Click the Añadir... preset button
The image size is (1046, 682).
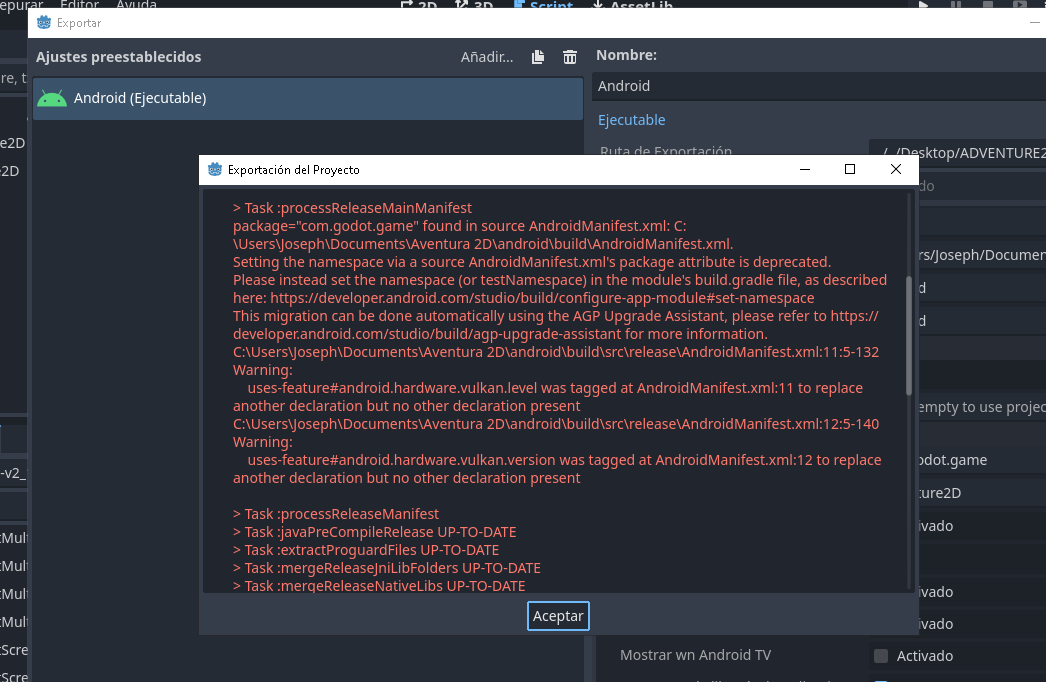pyautogui.click(x=486, y=57)
